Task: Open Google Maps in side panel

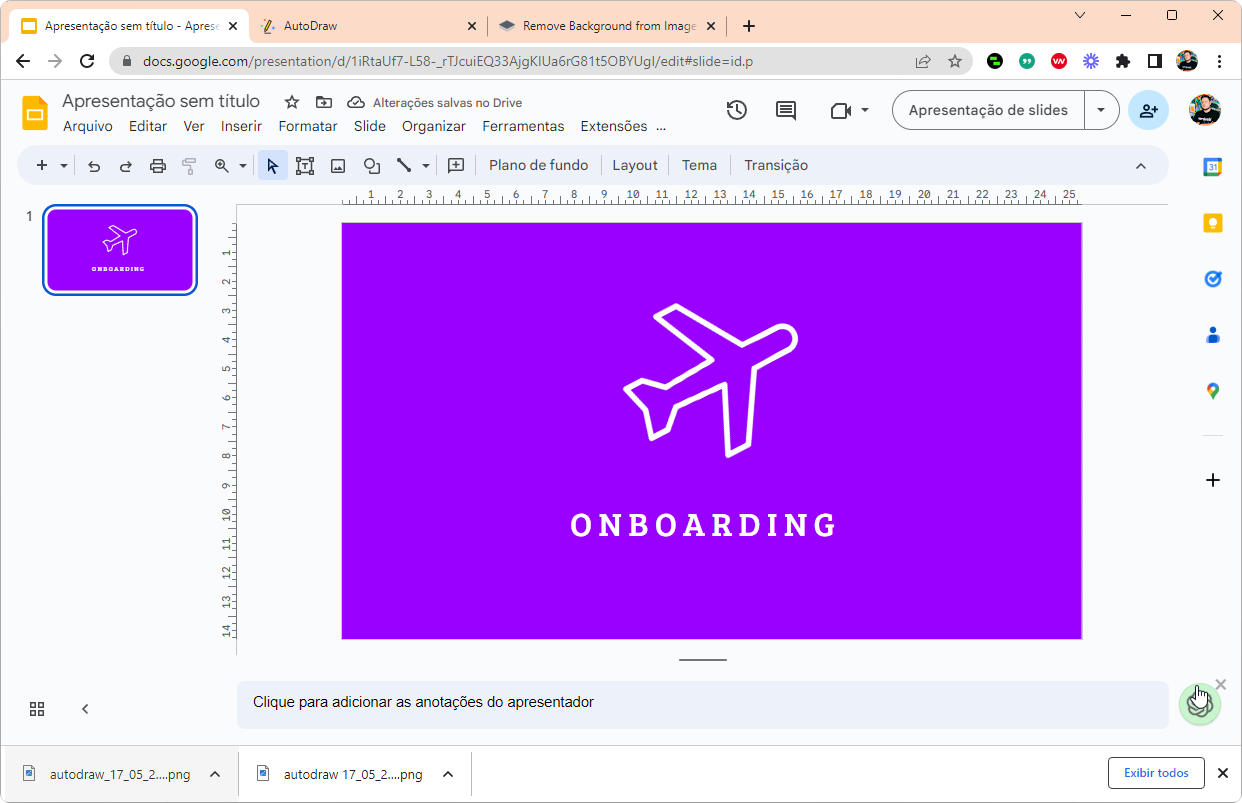Action: [x=1212, y=391]
